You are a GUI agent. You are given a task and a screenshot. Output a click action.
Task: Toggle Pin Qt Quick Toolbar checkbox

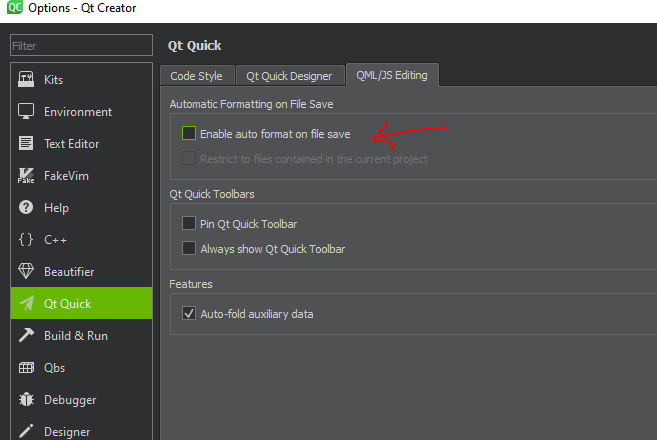pyautogui.click(x=188, y=224)
